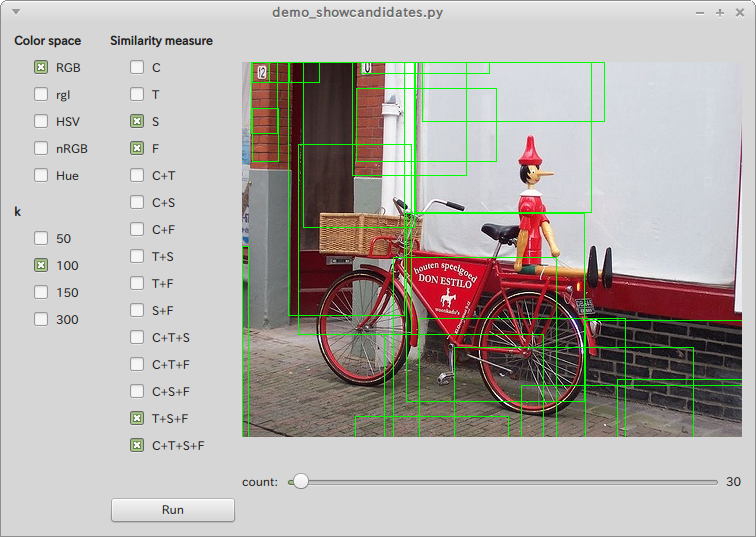Image resolution: width=756 pixels, height=537 pixels.
Task: Click the Similarity measure heading
Action: pos(161,40)
